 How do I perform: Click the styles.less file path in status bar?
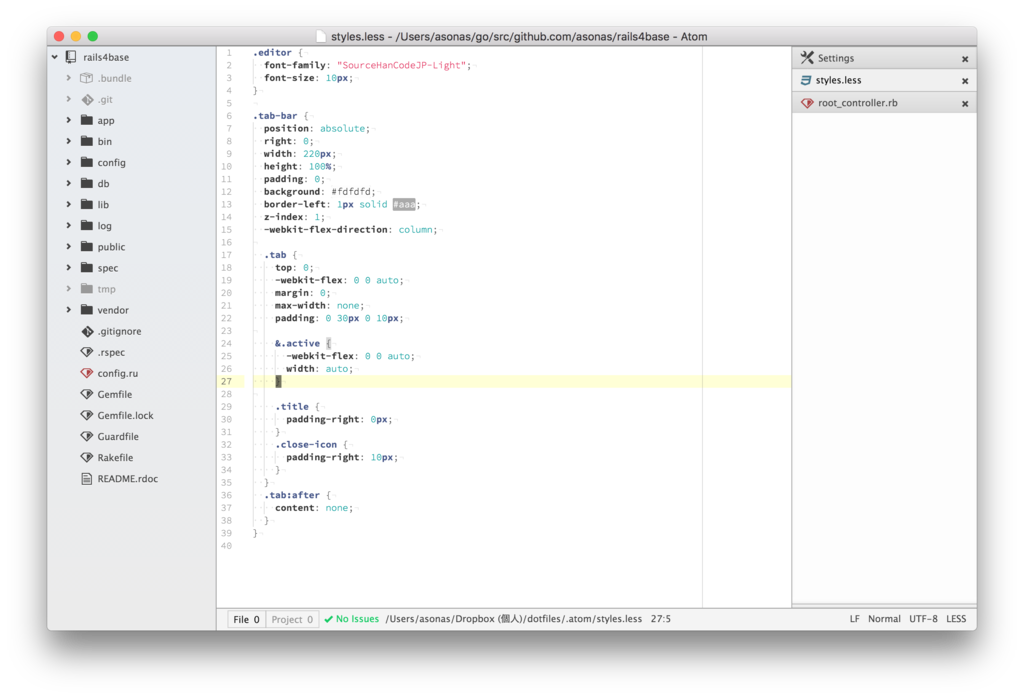point(513,619)
